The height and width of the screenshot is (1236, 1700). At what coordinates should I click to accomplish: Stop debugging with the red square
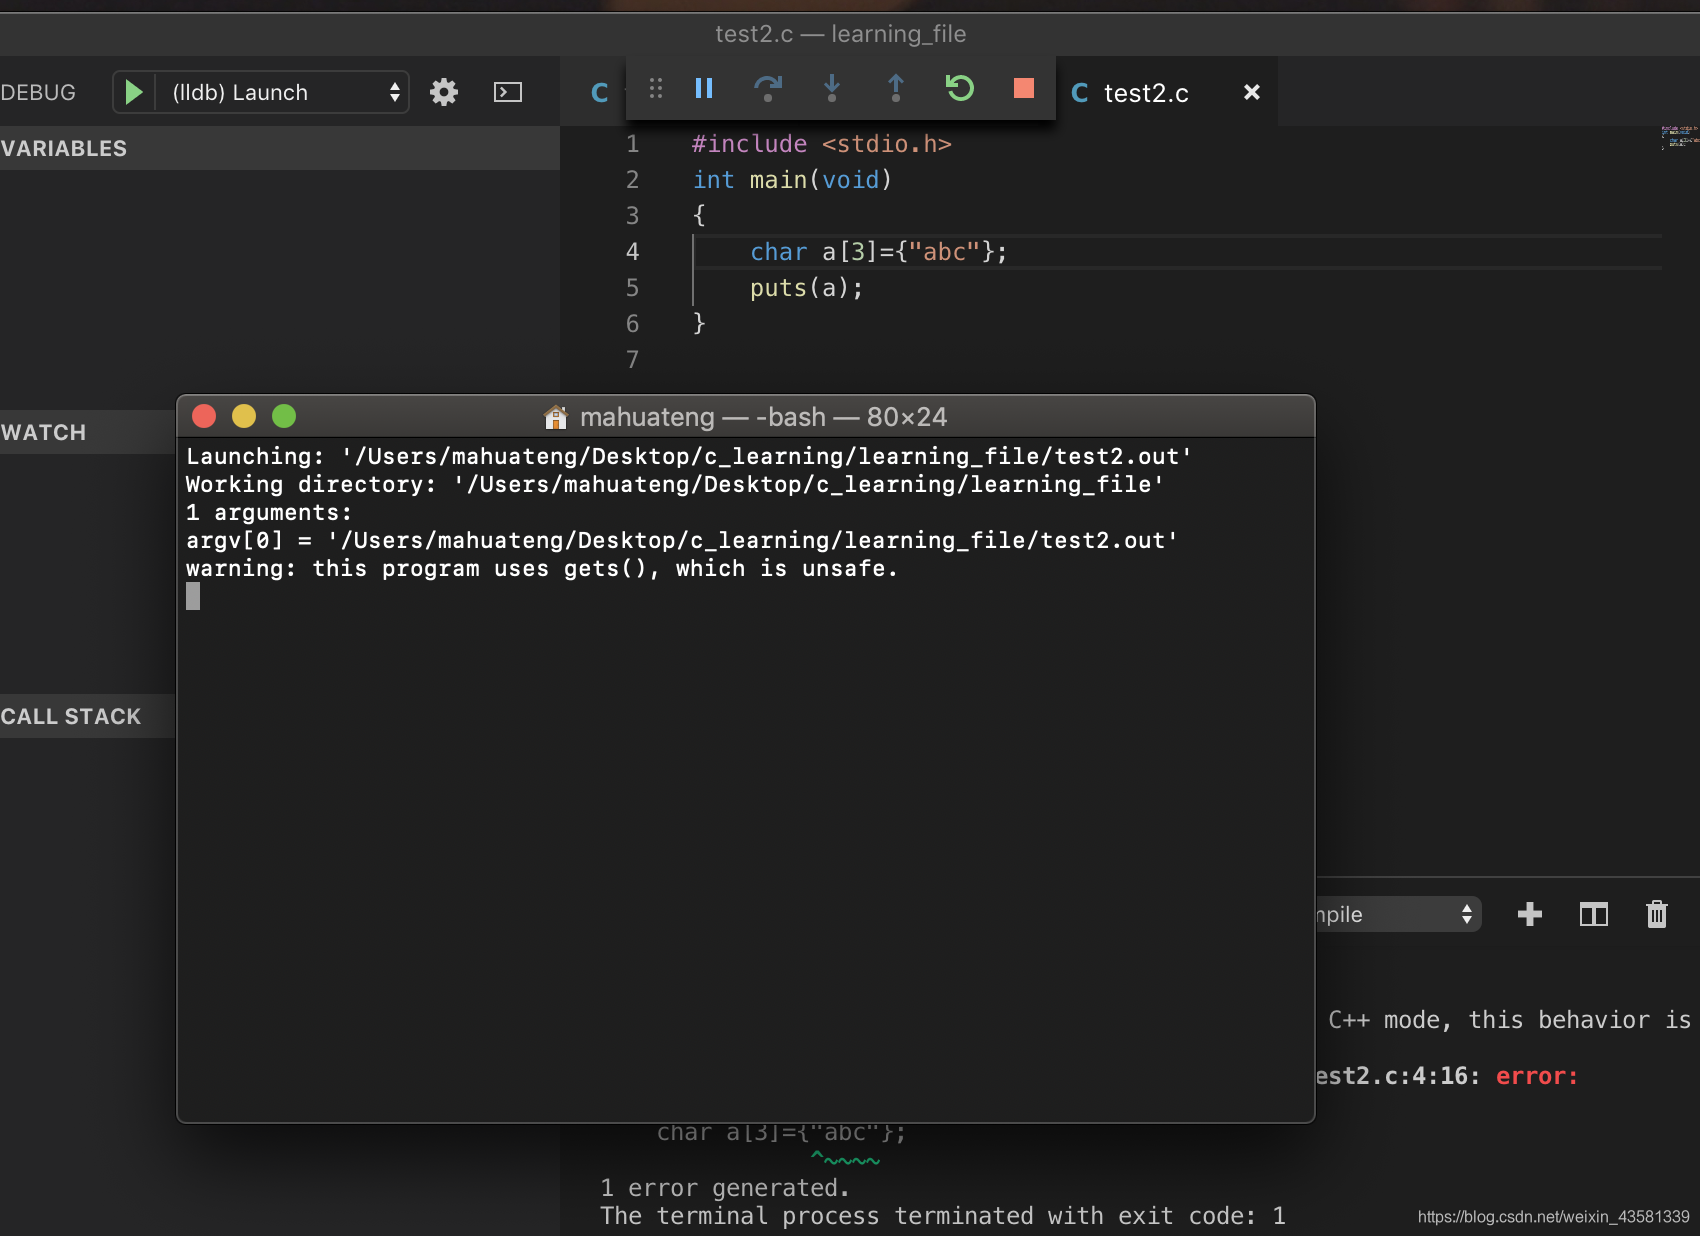click(1024, 89)
